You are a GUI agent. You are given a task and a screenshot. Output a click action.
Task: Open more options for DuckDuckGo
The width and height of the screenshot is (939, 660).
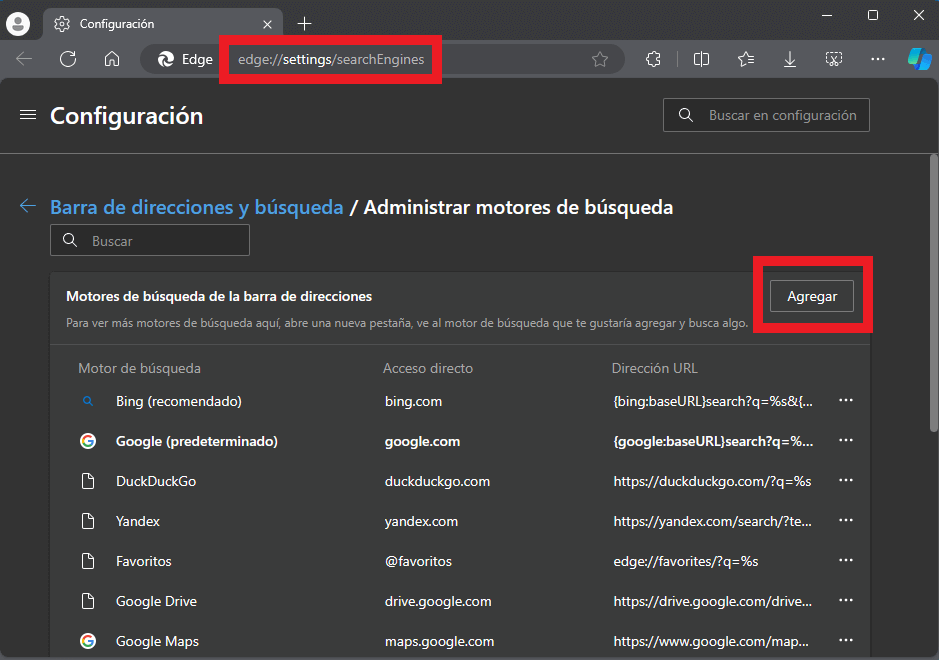click(846, 480)
